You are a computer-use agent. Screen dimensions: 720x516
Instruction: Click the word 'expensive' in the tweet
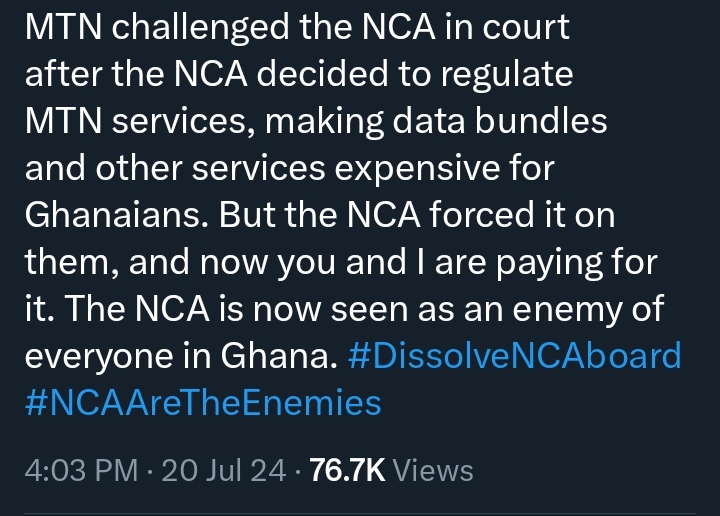[417, 169]
